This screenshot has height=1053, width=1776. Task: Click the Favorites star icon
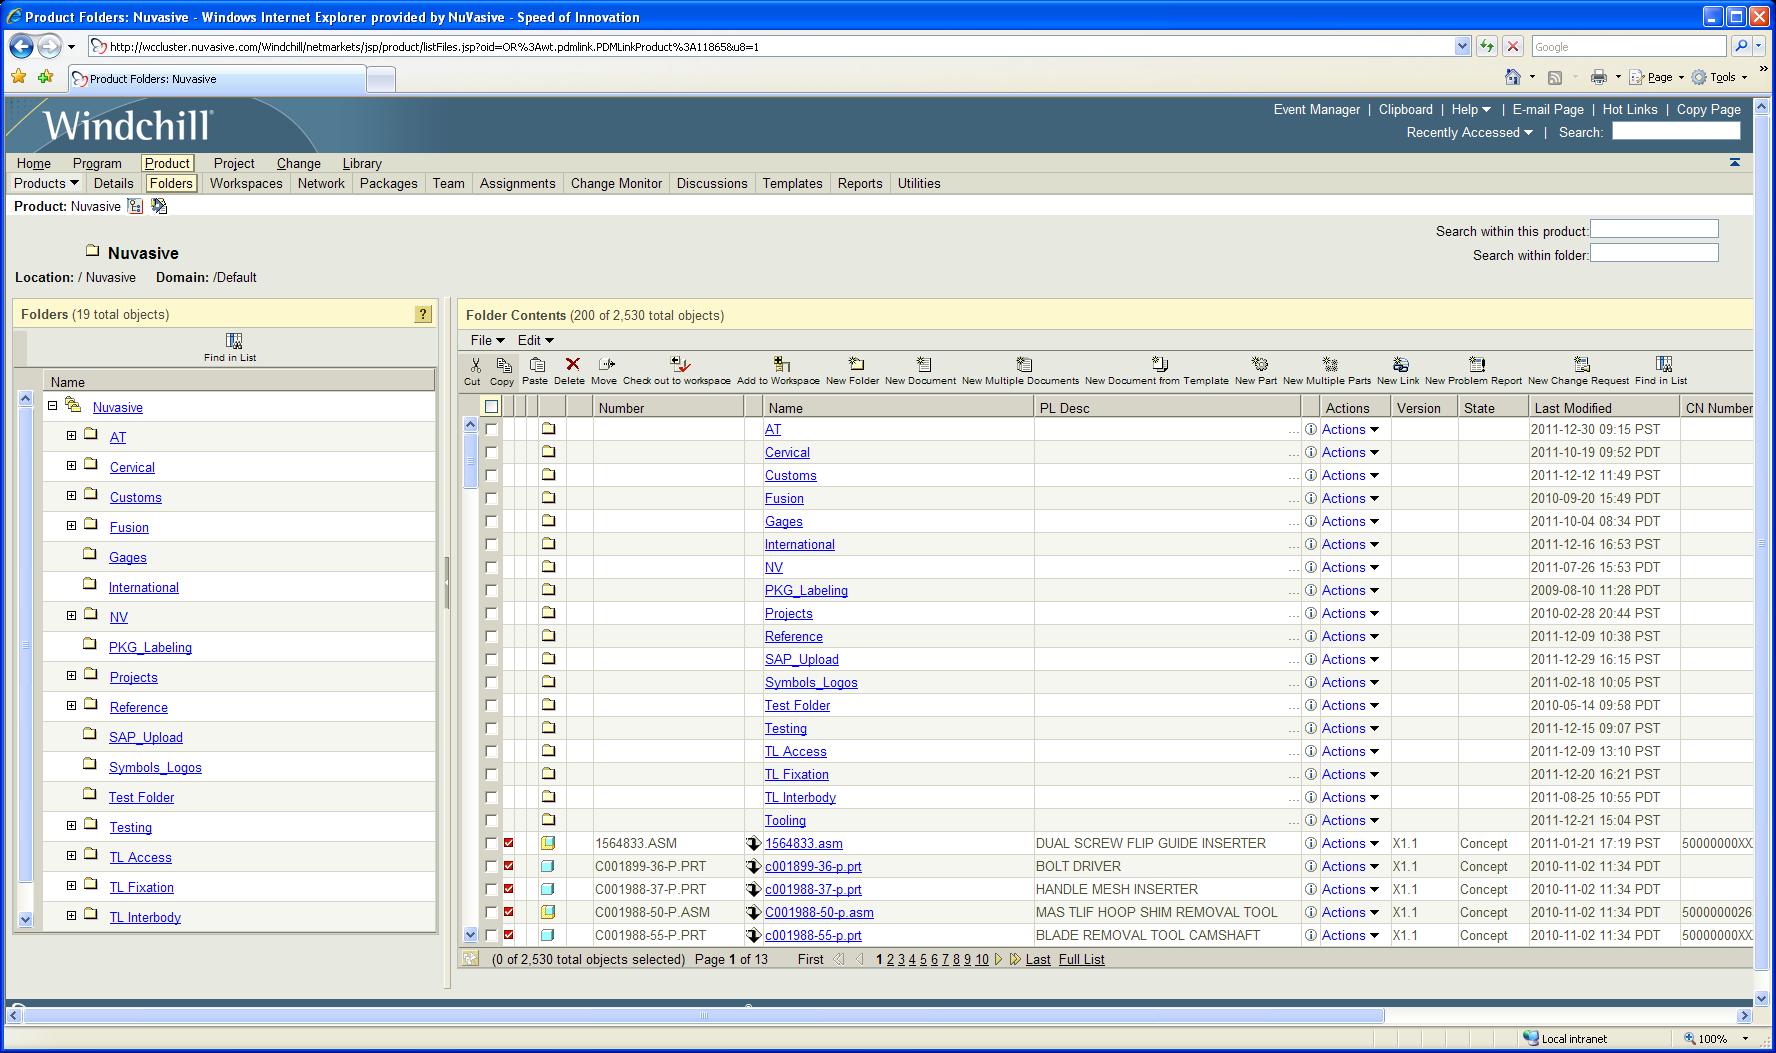pos(18,77)
